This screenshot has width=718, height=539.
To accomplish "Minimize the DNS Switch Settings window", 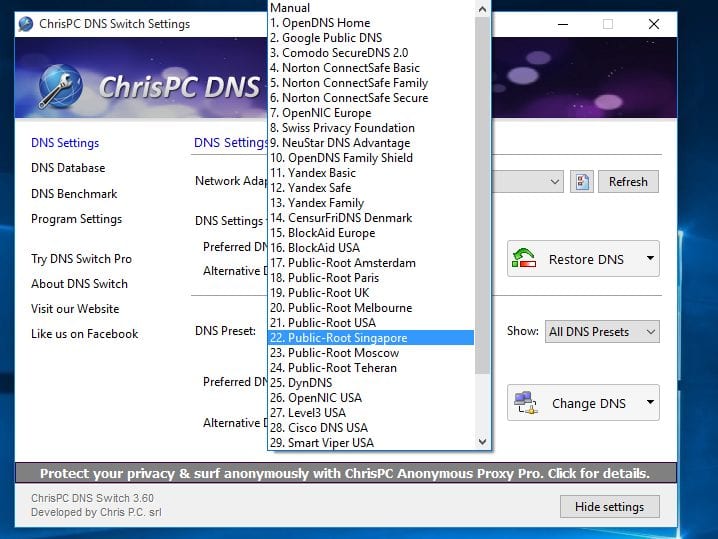I will (563, 24).
